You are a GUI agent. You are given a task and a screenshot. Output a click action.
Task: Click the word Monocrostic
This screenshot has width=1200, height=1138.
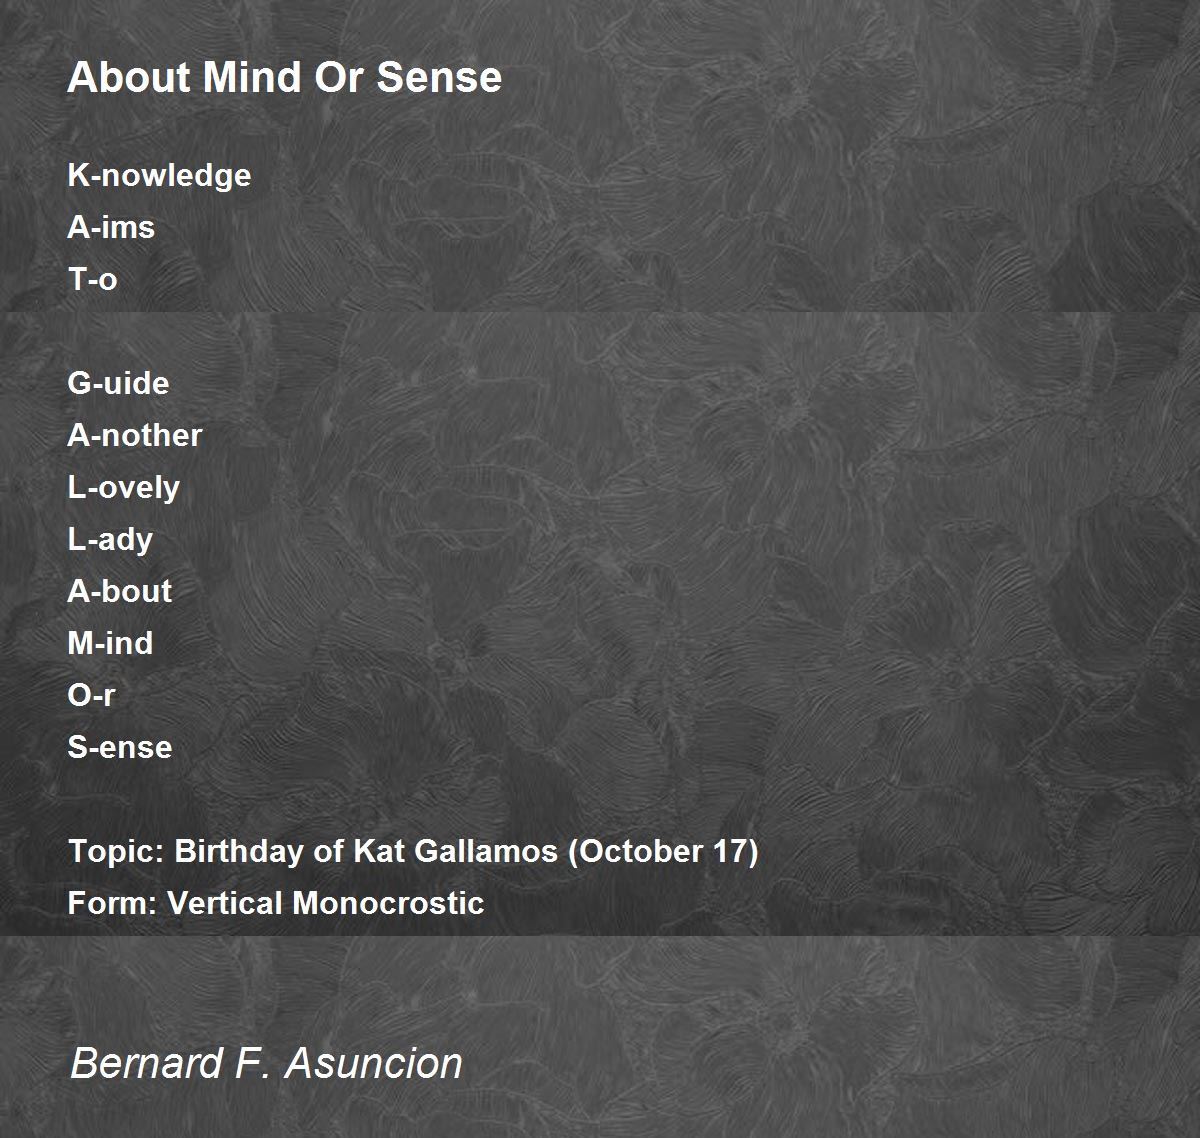[x=388, y=903]
